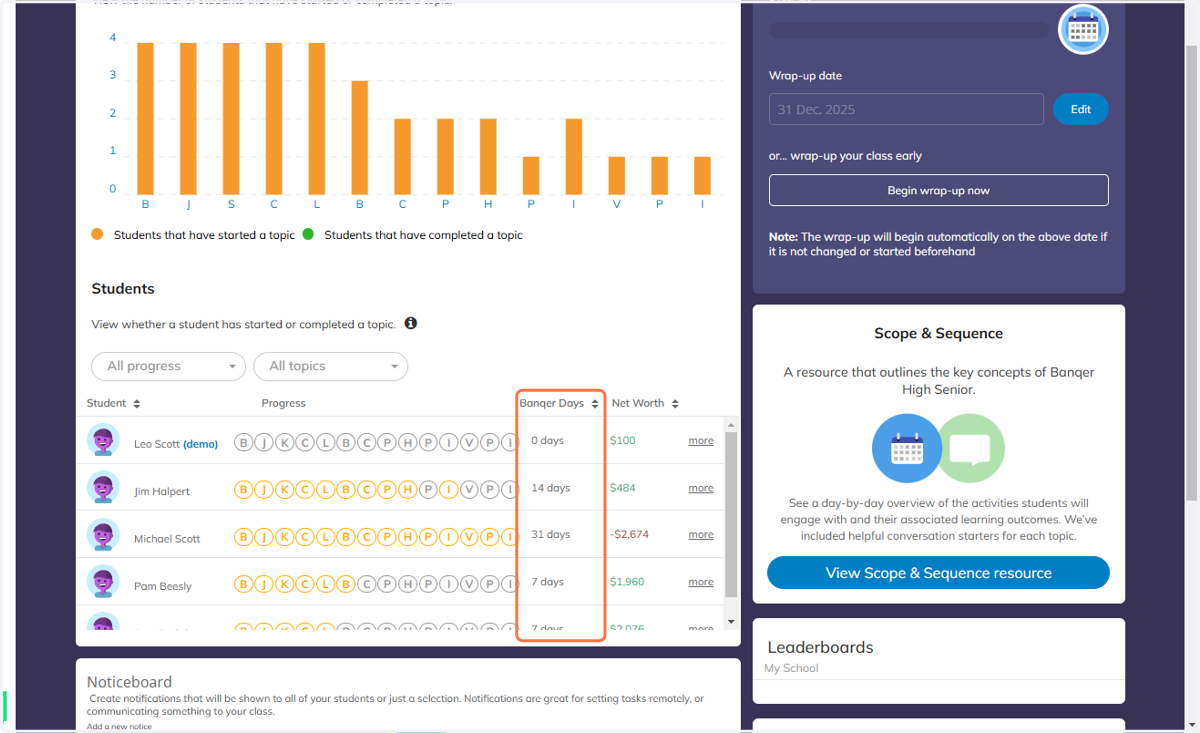Screen dimensions: 1200x733
Task: Click Jim Halpert's name
Action: coord(162,491)
